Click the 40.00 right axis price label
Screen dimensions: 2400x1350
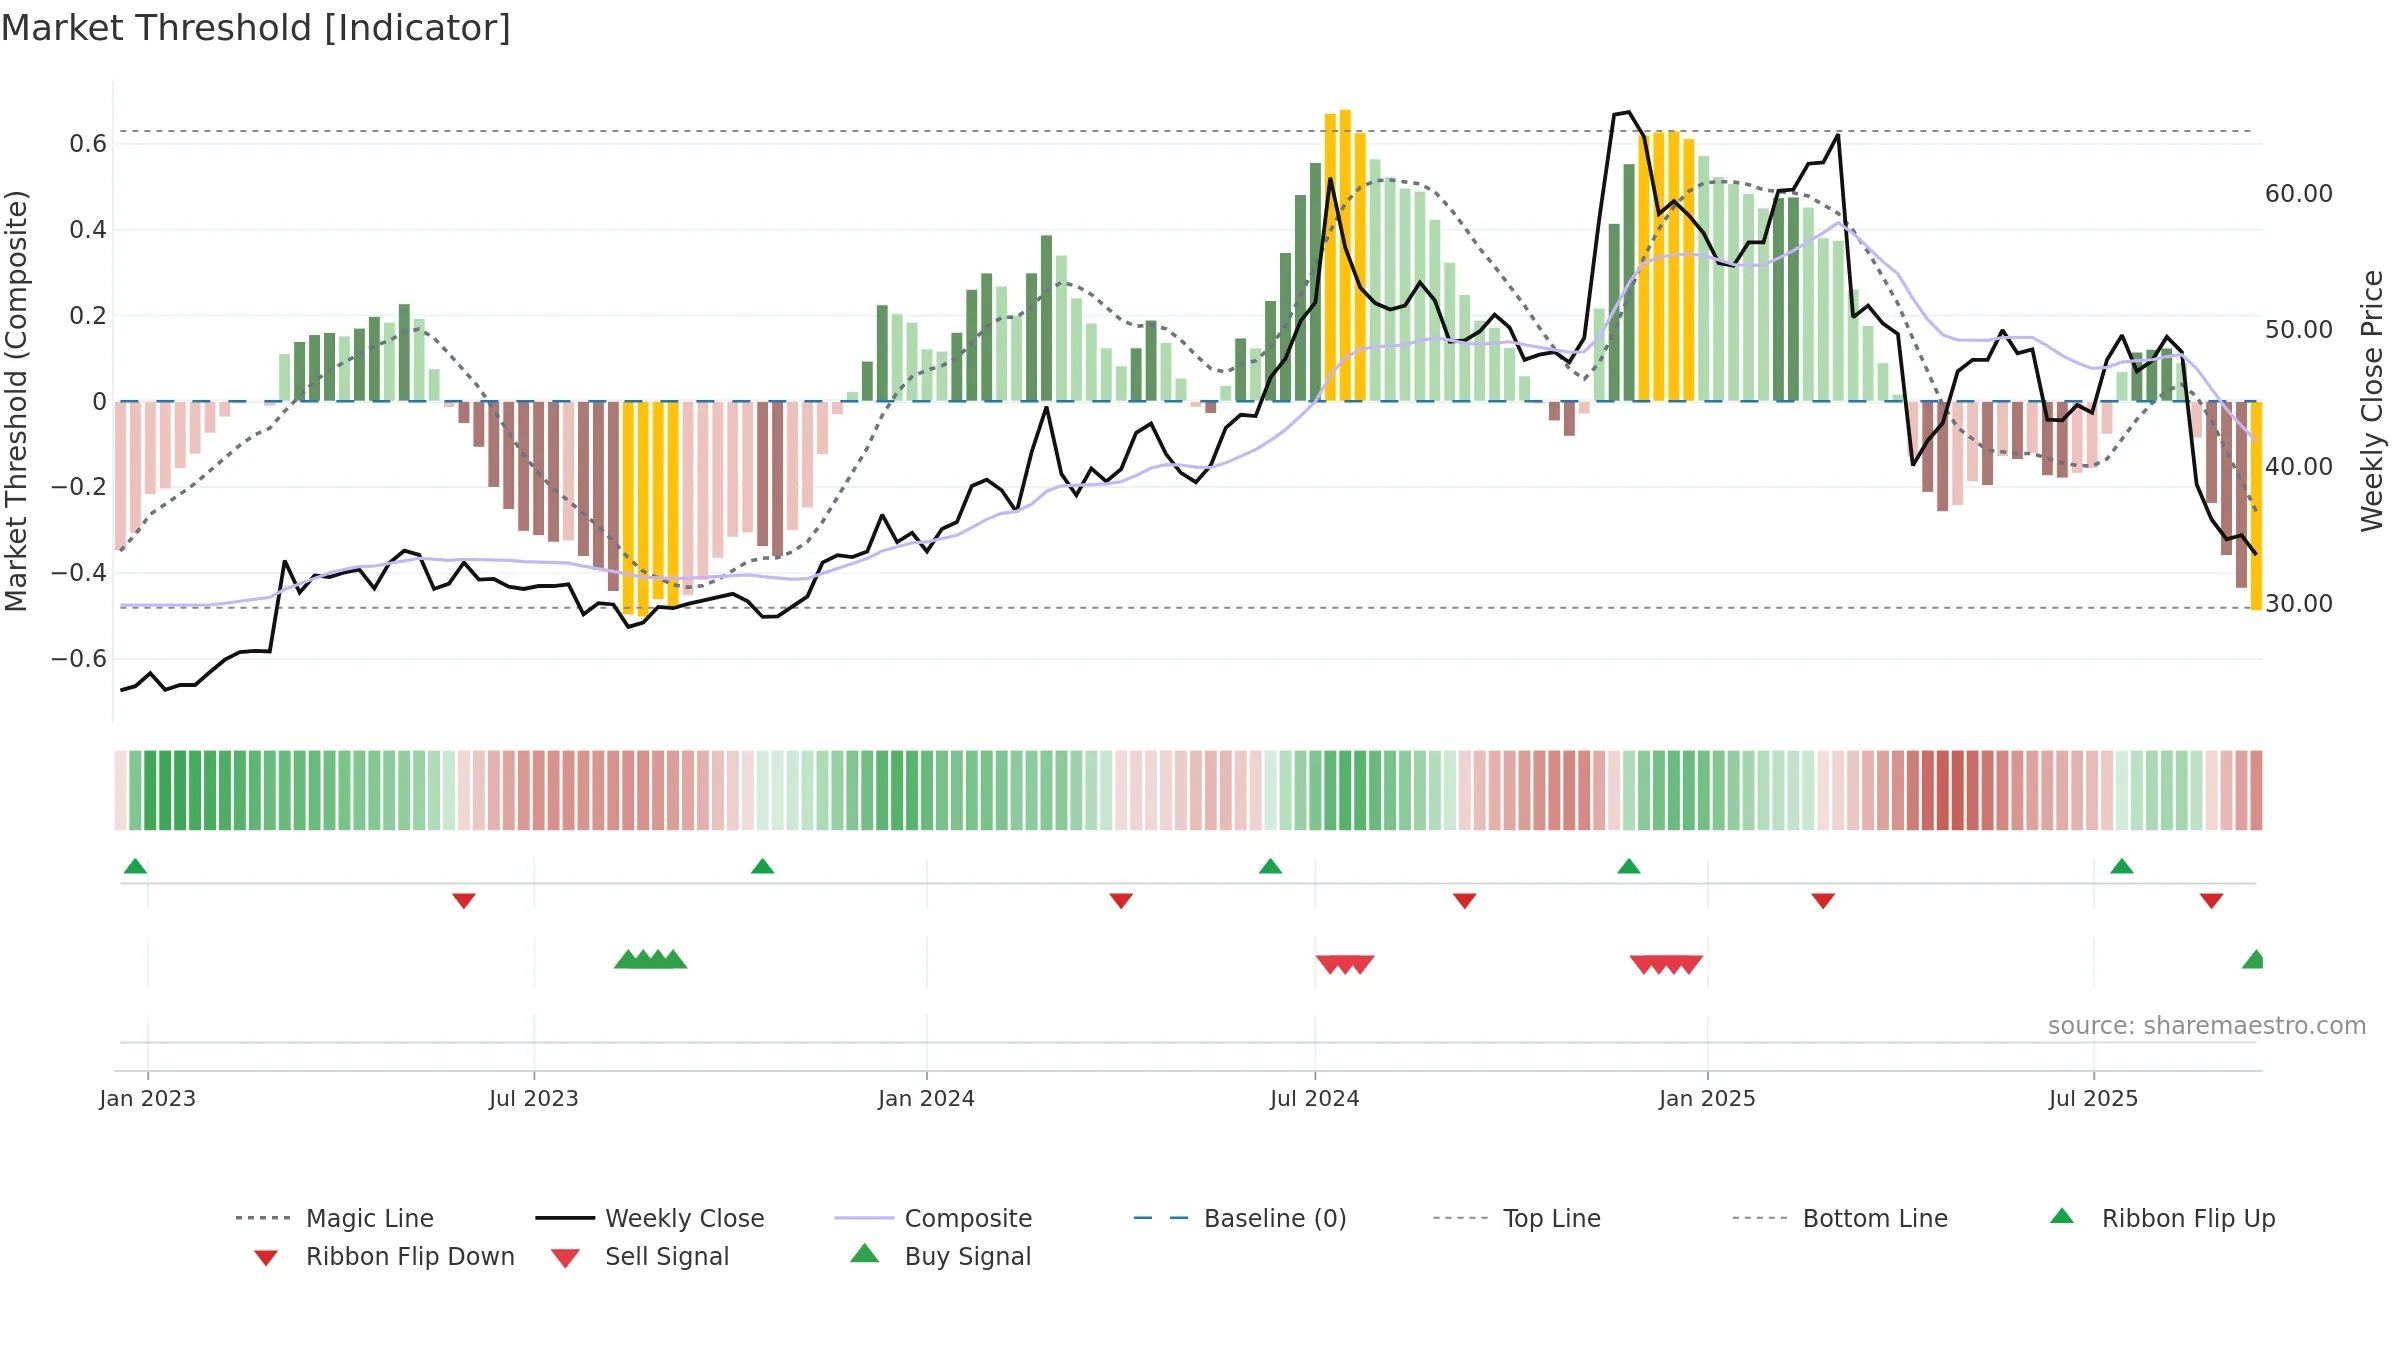[2299, 467]
